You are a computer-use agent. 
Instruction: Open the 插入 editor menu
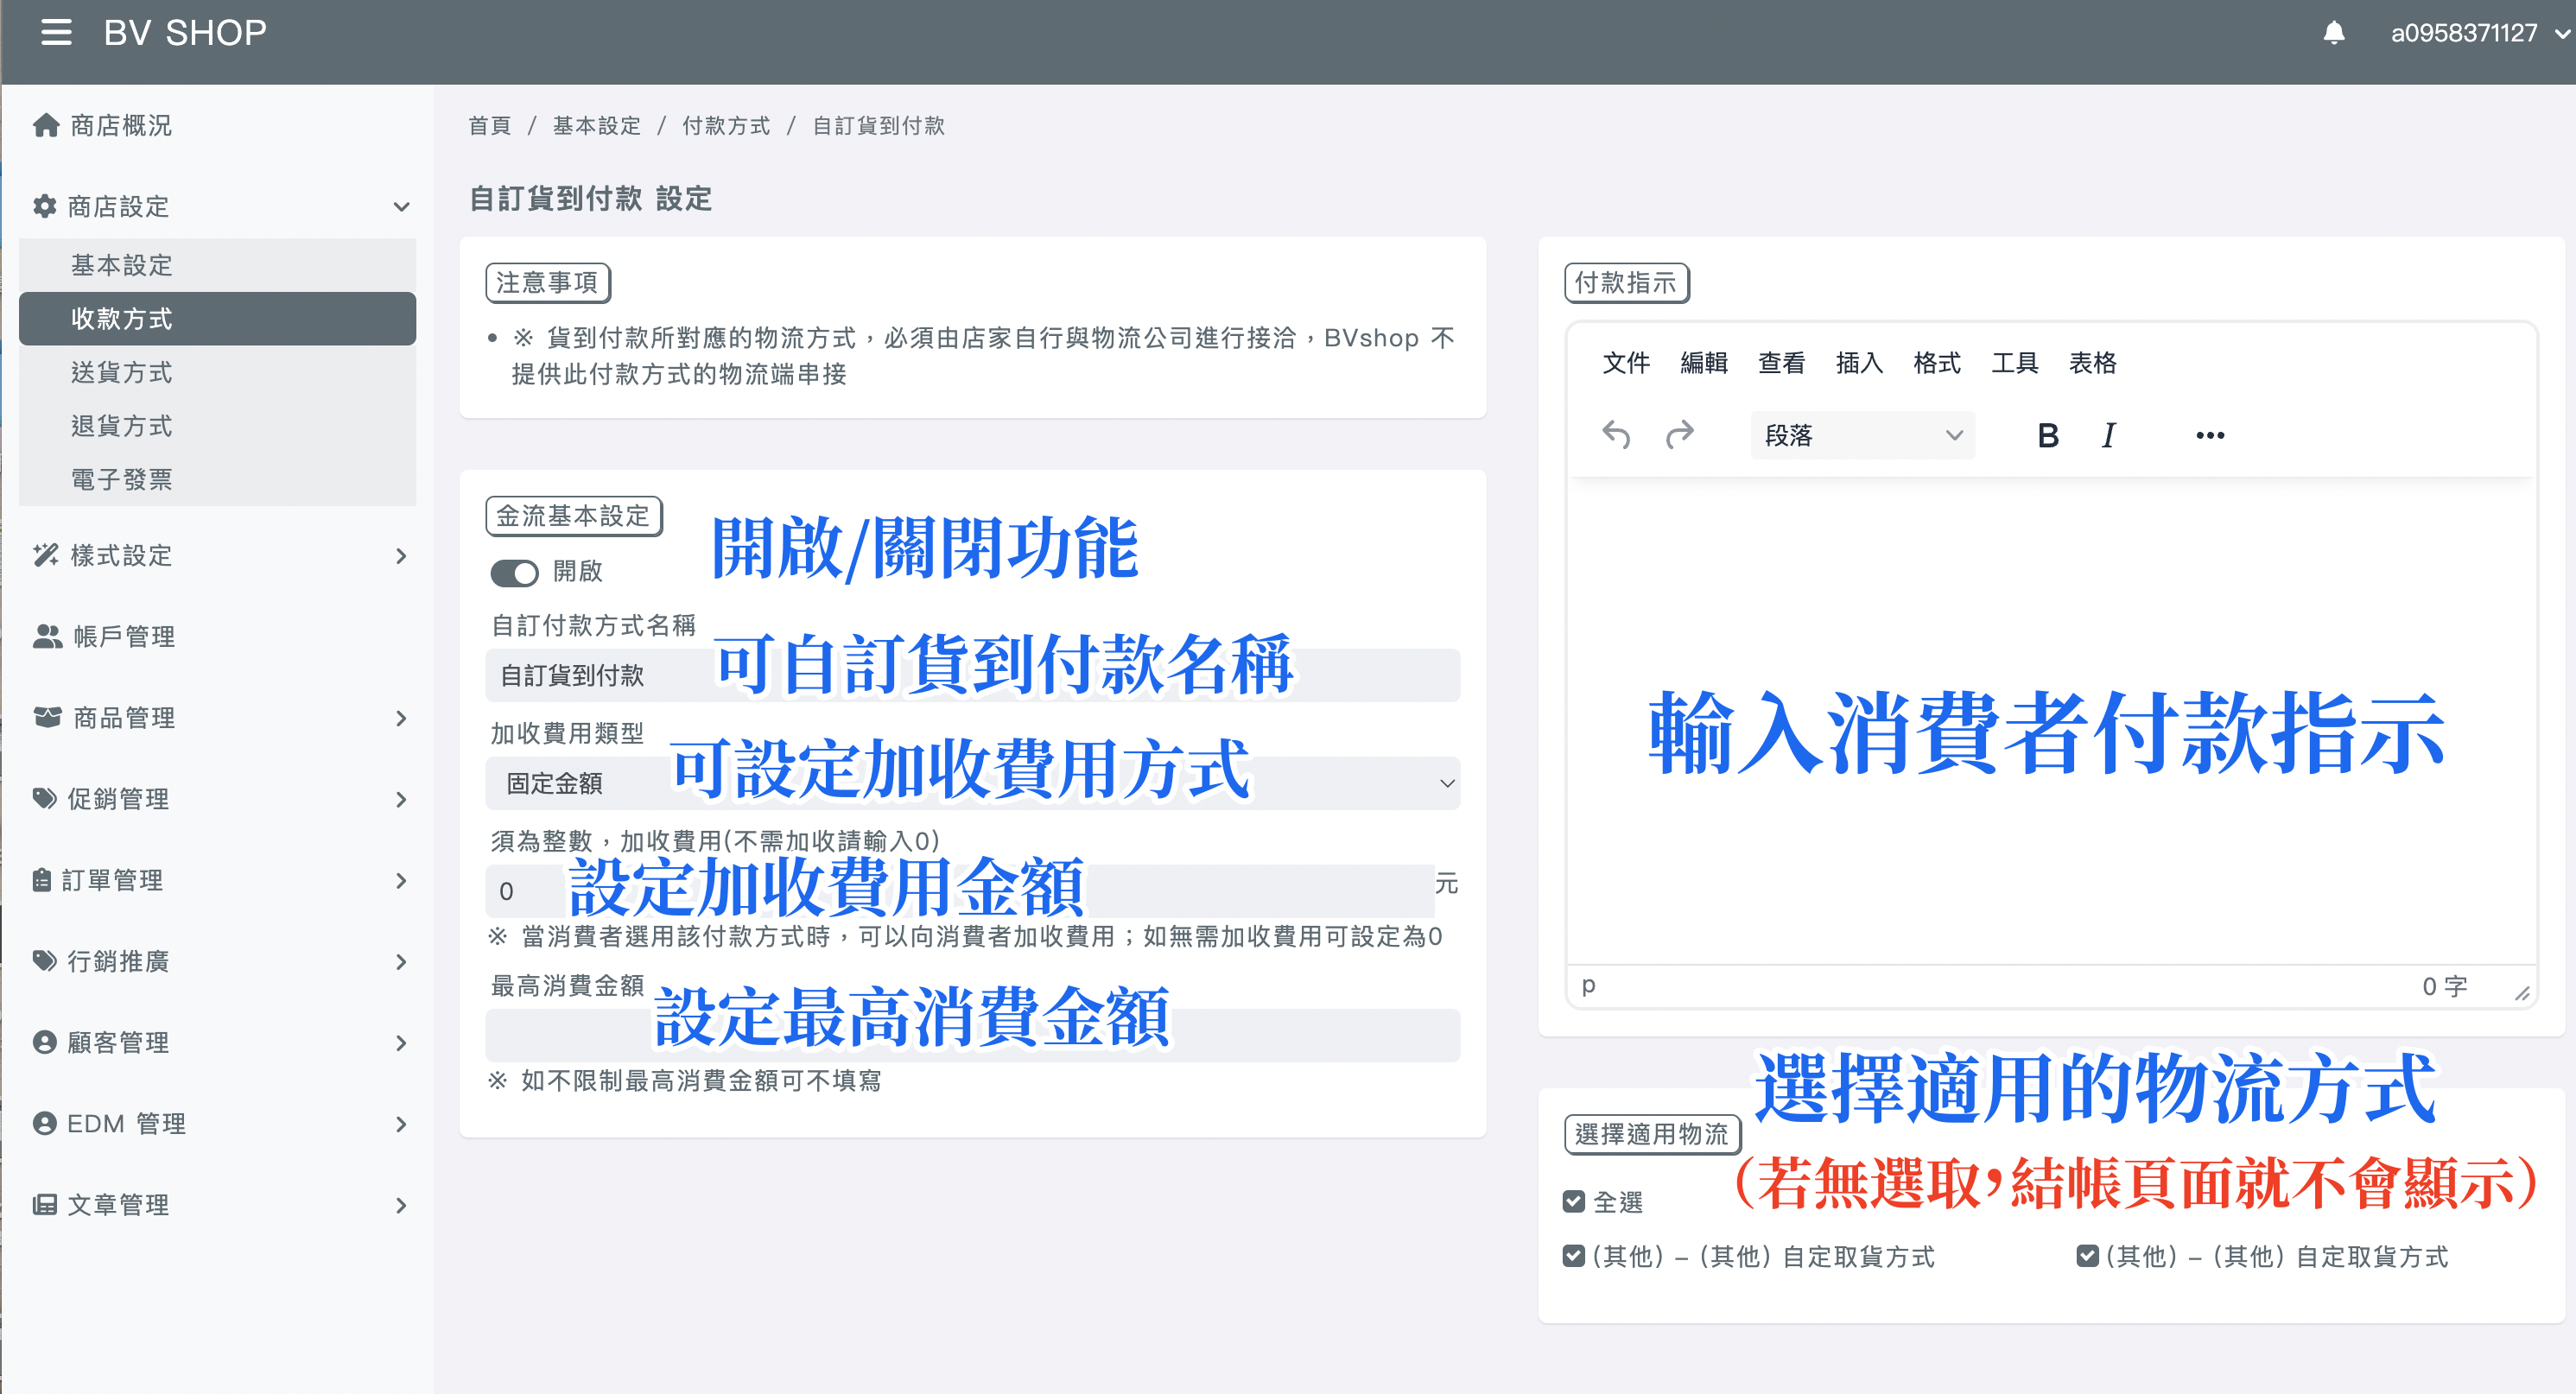coord(1859,363)
